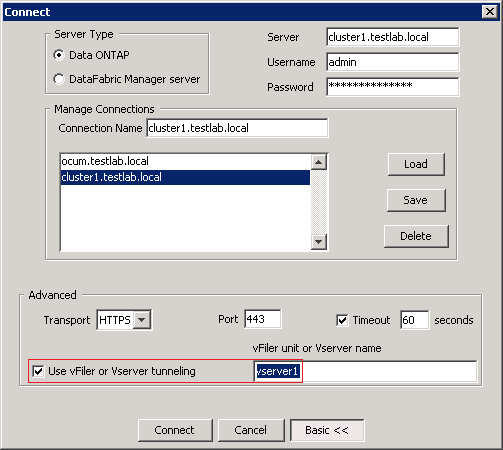Delete the selected connection
The height and width of the screenshot is (450, 503).
click(x=416, y=236)
